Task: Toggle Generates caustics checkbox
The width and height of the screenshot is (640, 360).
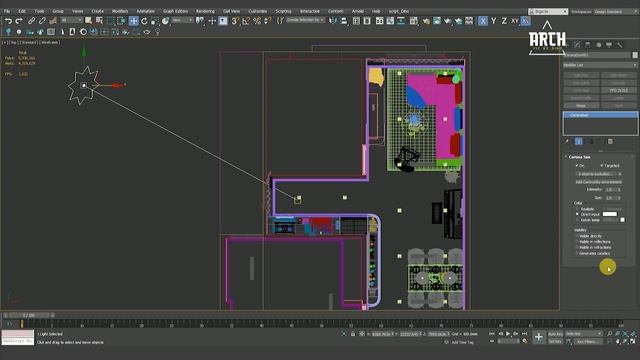Action: pyautogui.click(x=577, y=253)
